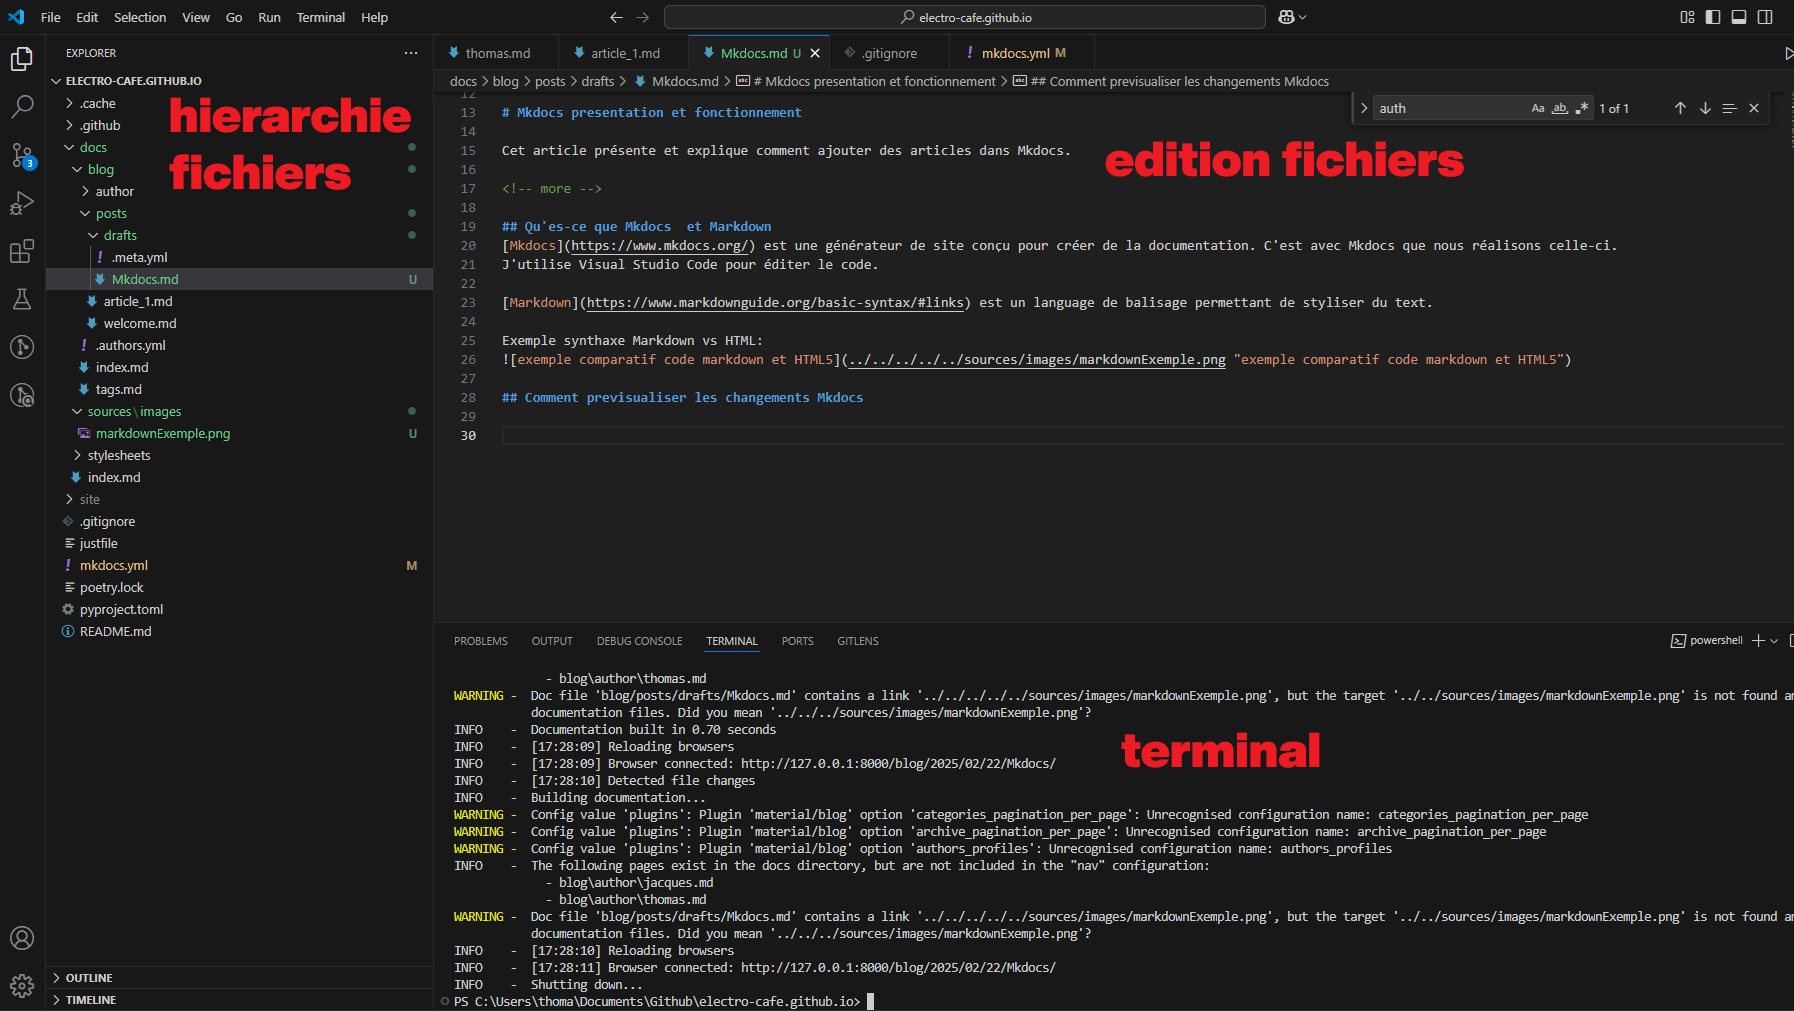Open Run and Debug view
Viewport: 1794px width, 1011px height.
(22, 203)
